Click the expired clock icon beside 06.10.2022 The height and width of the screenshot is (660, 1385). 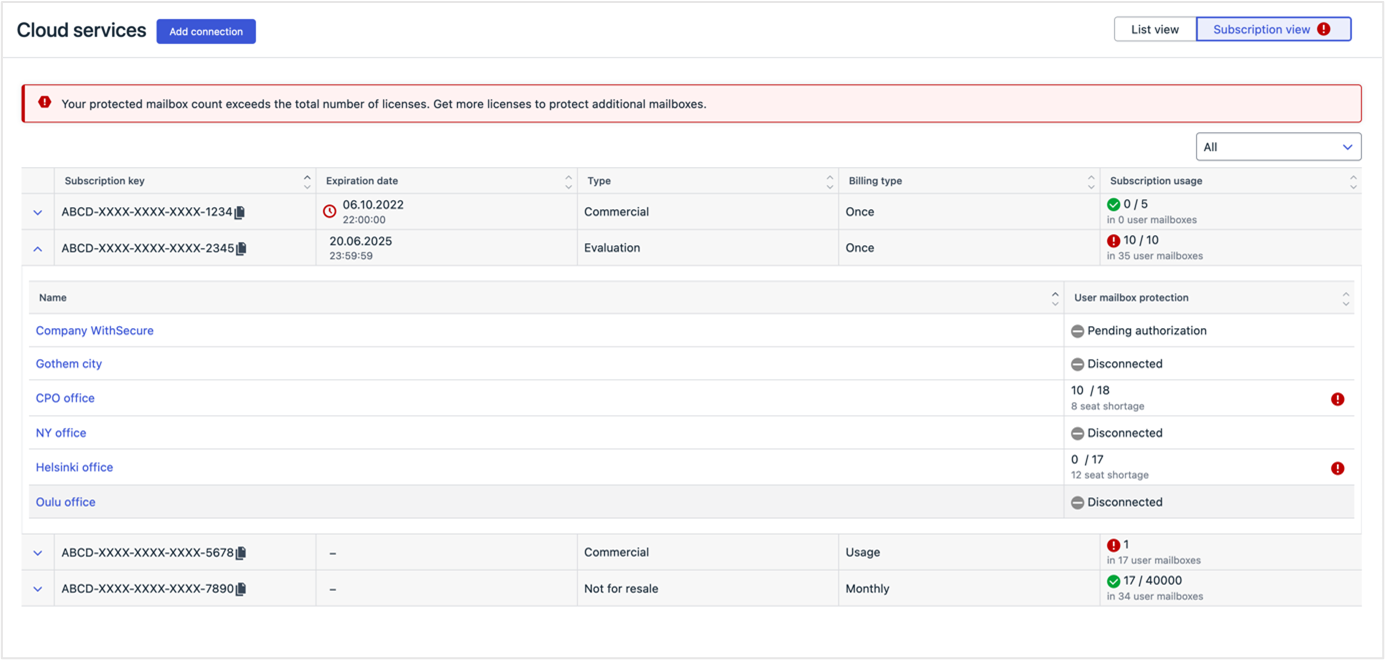[329, 212]
